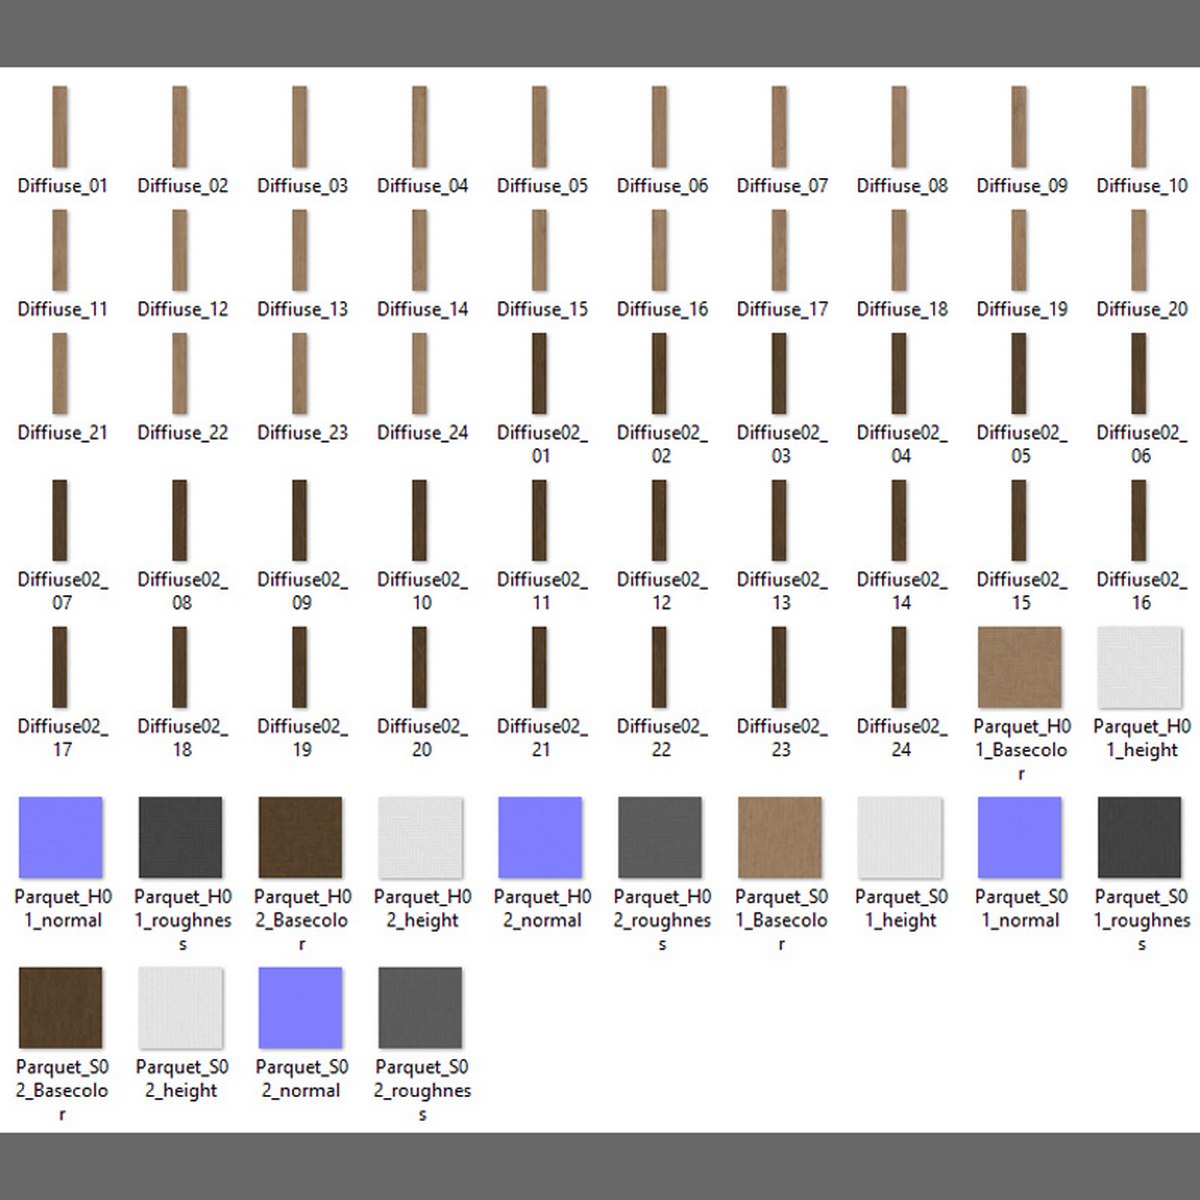The width and height of the screenshot is (1200, 1200).
Task: Open the Parquet_H02_Basecolor dark brown texture
Action: (x=300, y=838)
